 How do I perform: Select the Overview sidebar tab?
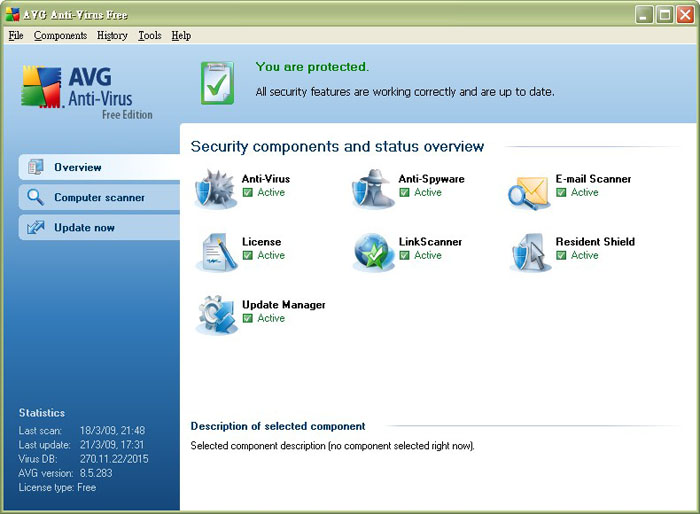(78, 167)
